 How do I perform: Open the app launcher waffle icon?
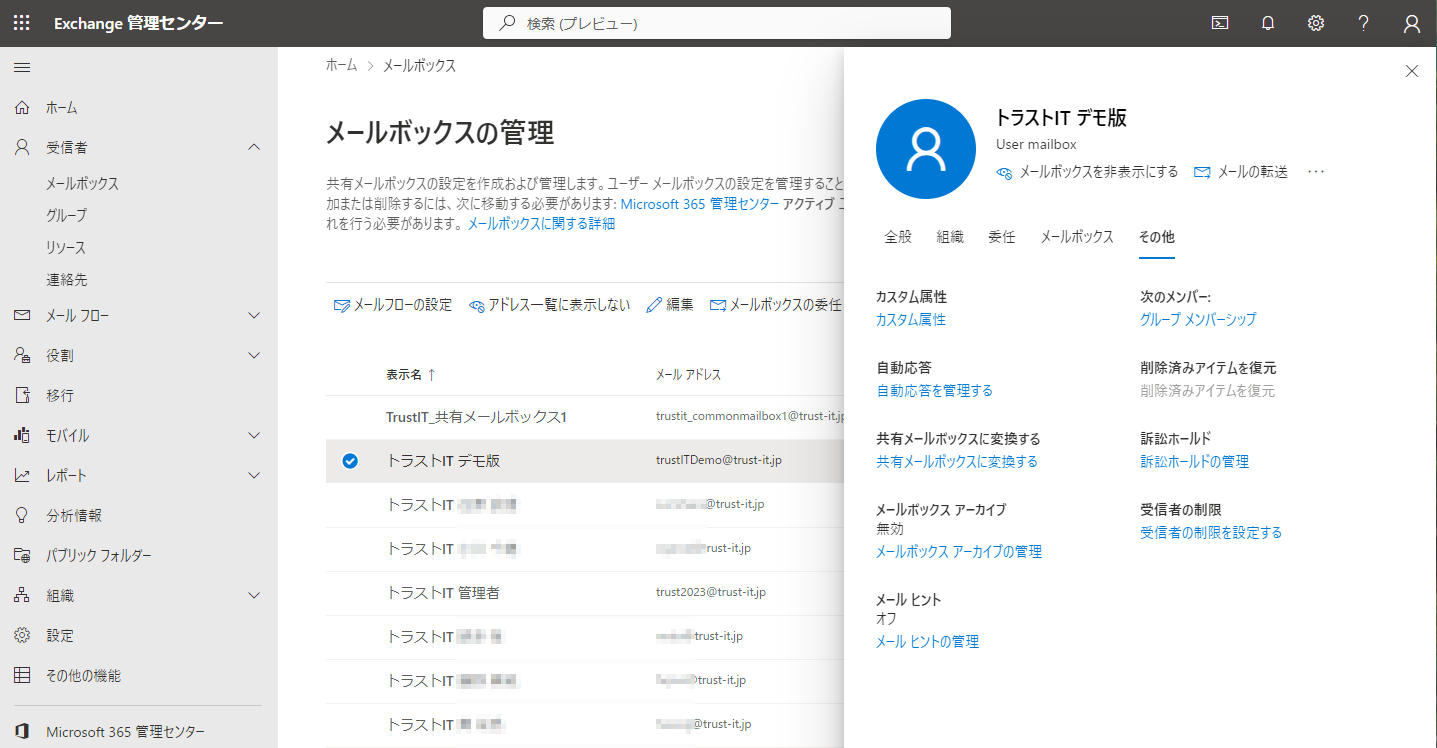coord(21,23)
